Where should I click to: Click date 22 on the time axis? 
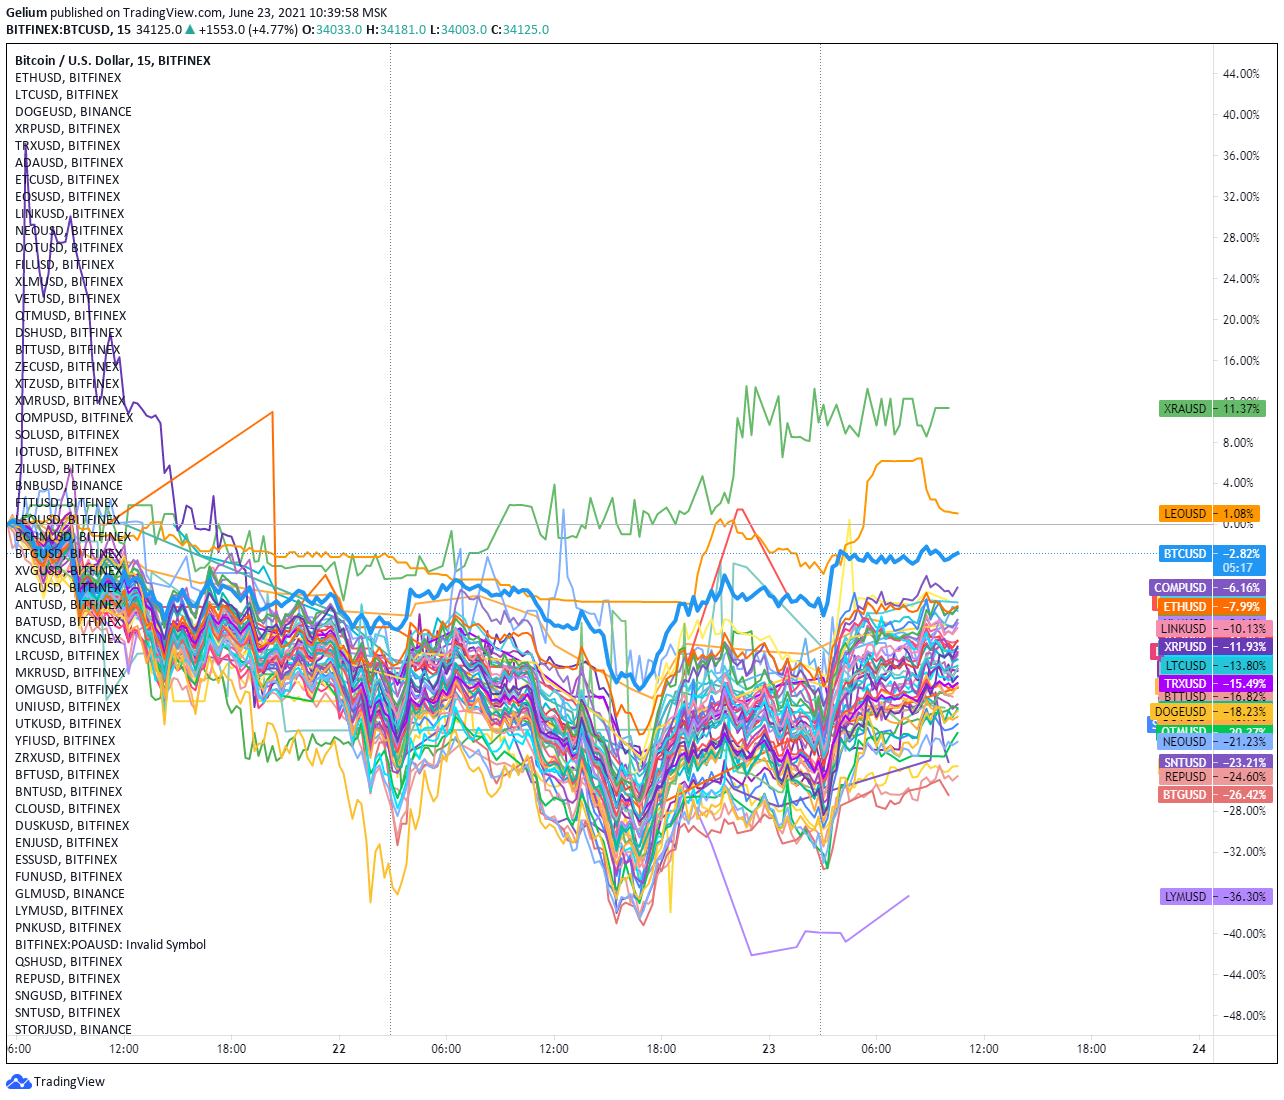[339, 1048]
